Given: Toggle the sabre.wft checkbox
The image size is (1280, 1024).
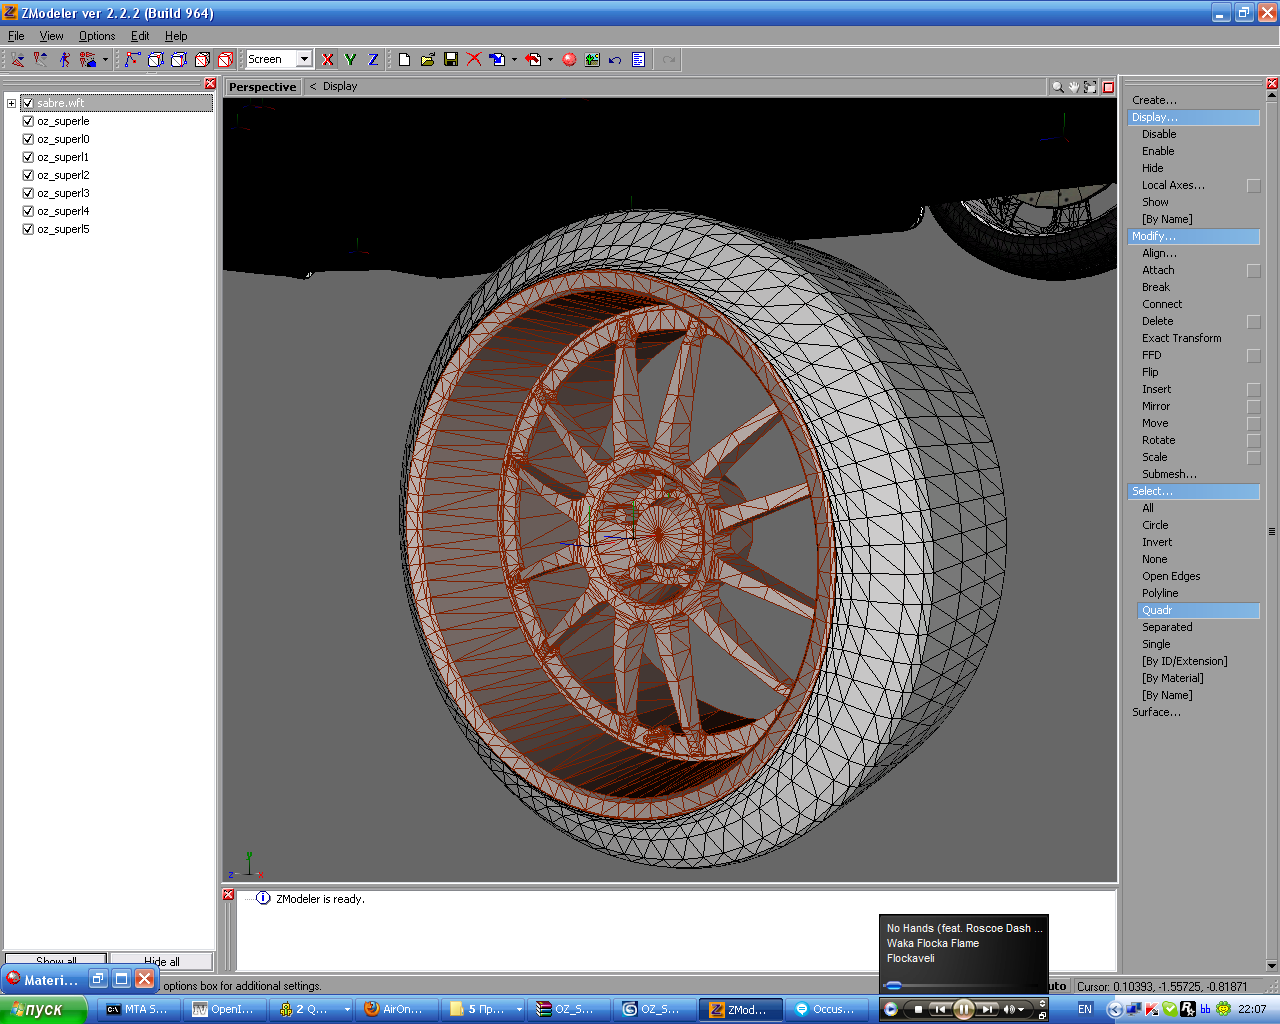Looking at the screenshot, I should 28,103.
